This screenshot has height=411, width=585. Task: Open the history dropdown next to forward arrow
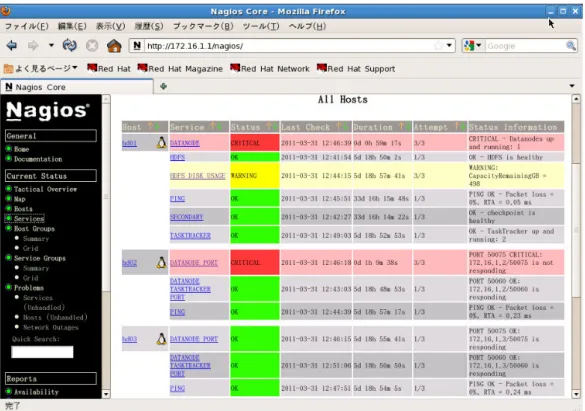pyautogui.click(x=51, y=46)
